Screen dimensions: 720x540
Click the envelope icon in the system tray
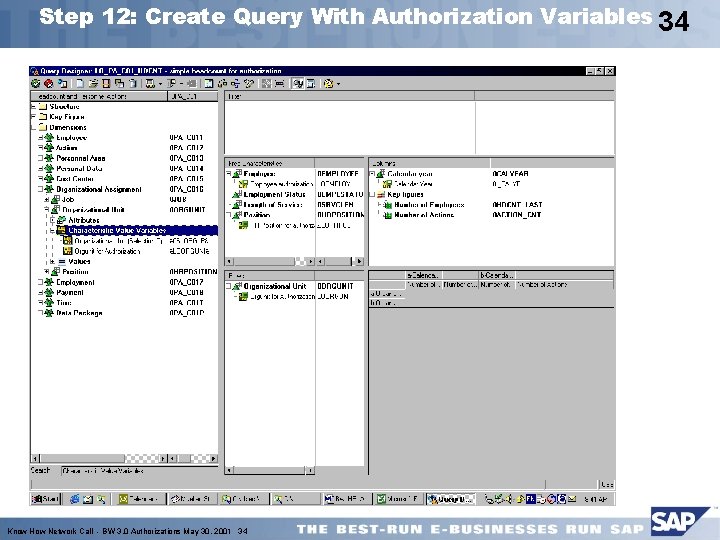pyautogui.click(x=572, y=499)
